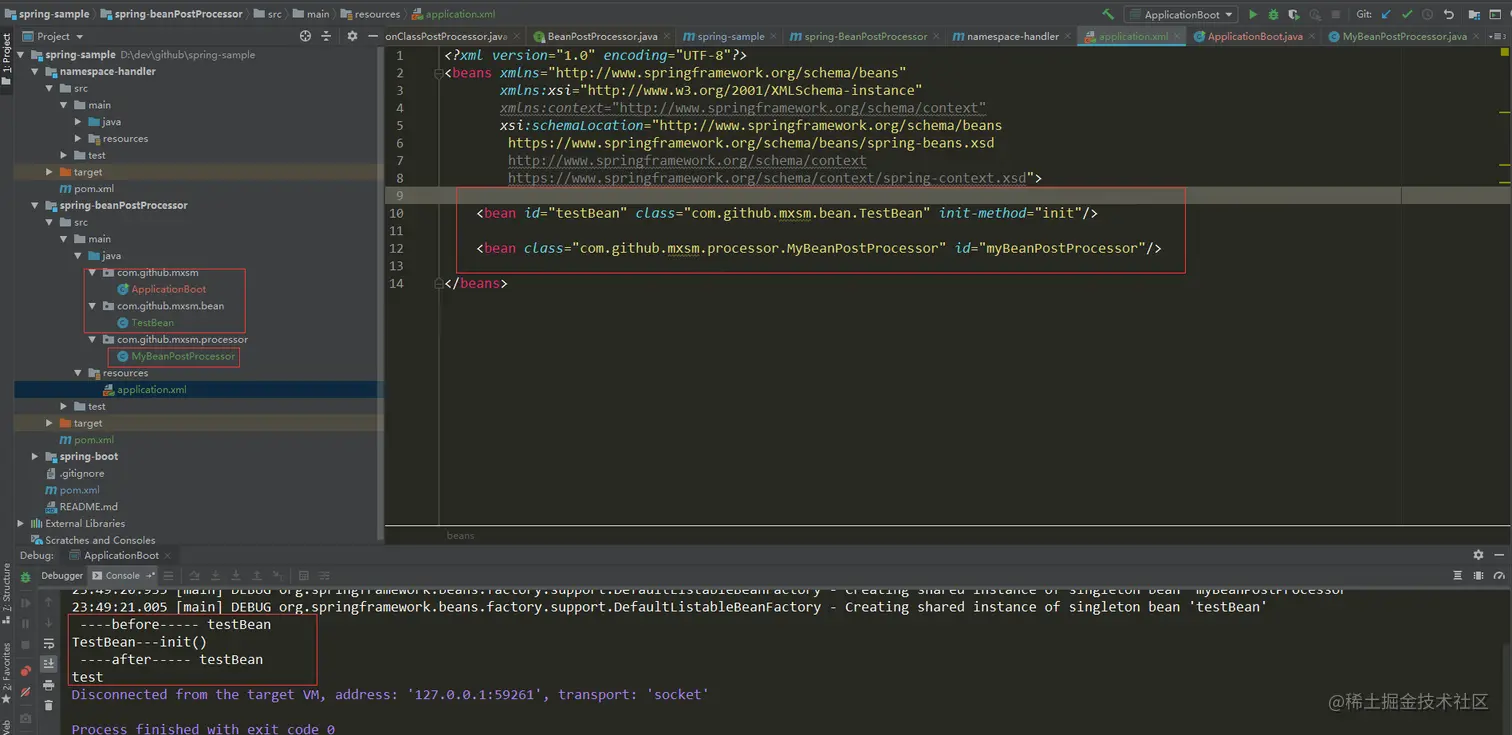Viewport: 1512px width, 735px height.
Task: Select TestBean class in project tree
Action: (145, 323)
